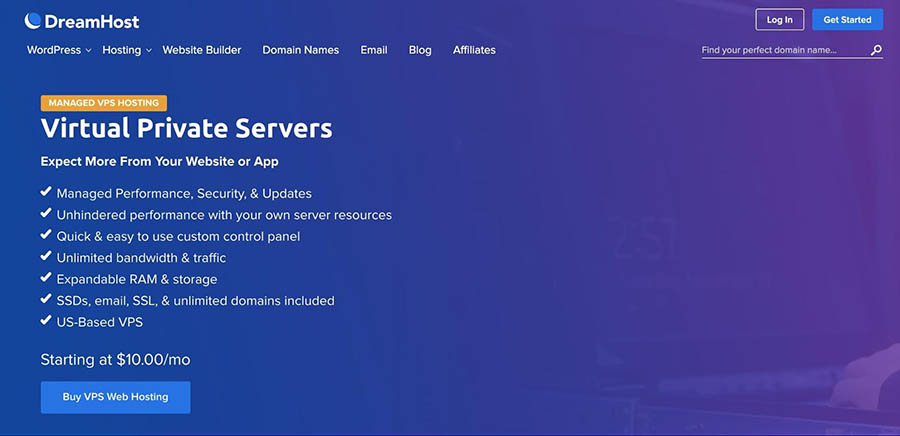
Task: Click 'Unhindered performance with your own server resources'
Action: coord(224,215)
